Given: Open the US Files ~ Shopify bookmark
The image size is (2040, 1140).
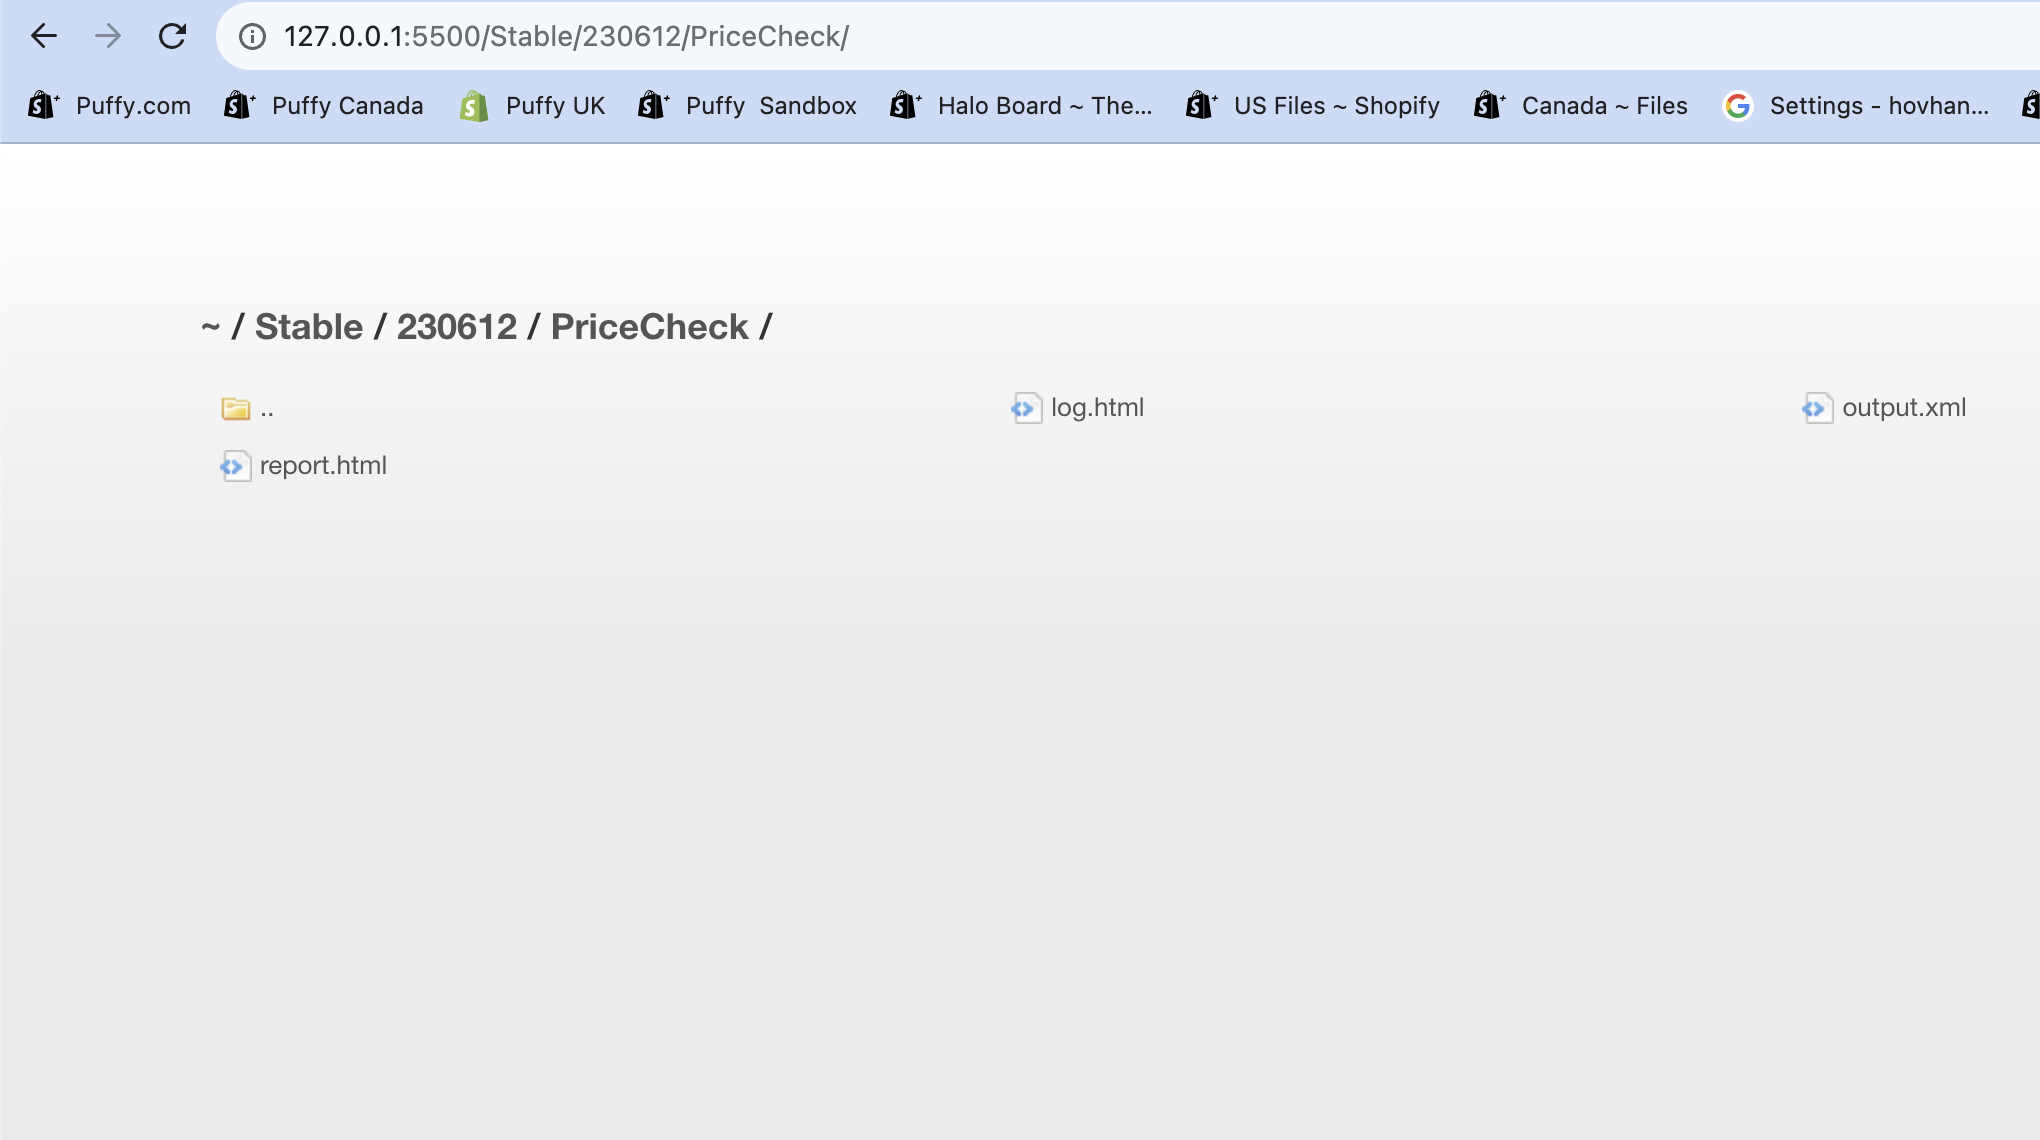Looking at the screenshot, I should [x=1313, y=106].
